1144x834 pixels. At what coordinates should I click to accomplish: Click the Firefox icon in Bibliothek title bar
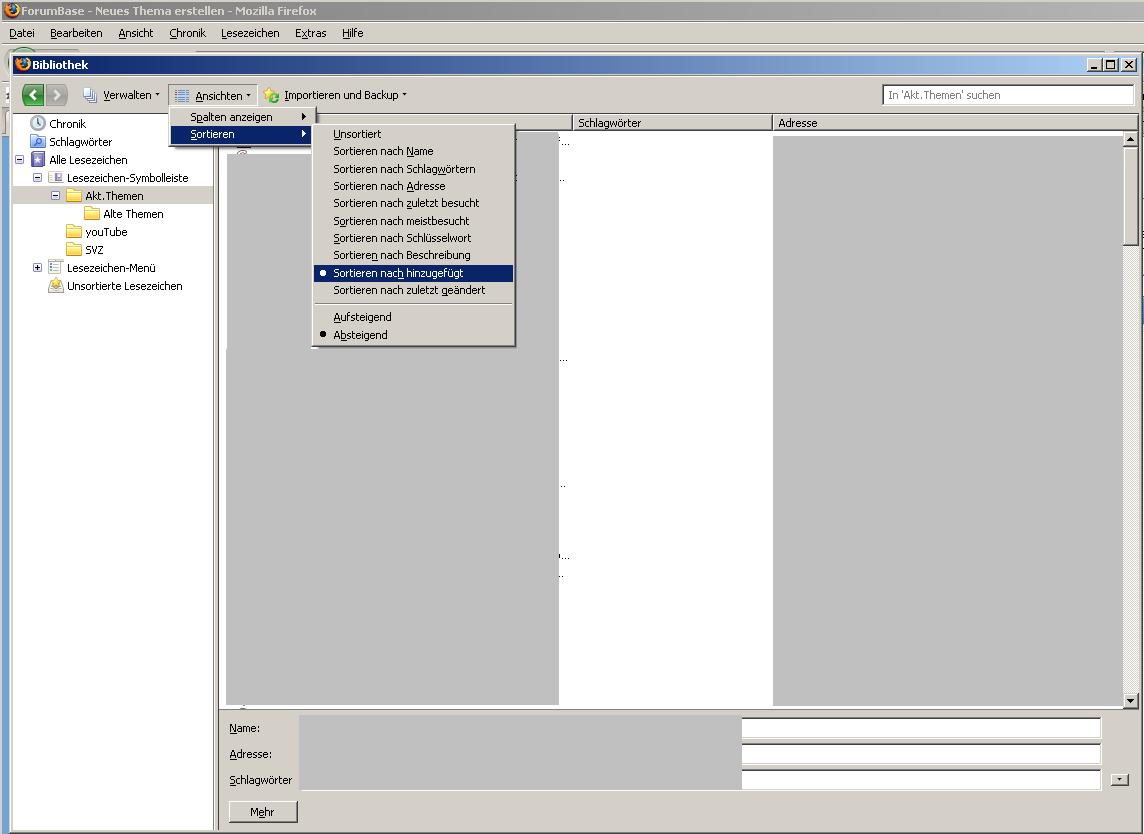[23, 64]
